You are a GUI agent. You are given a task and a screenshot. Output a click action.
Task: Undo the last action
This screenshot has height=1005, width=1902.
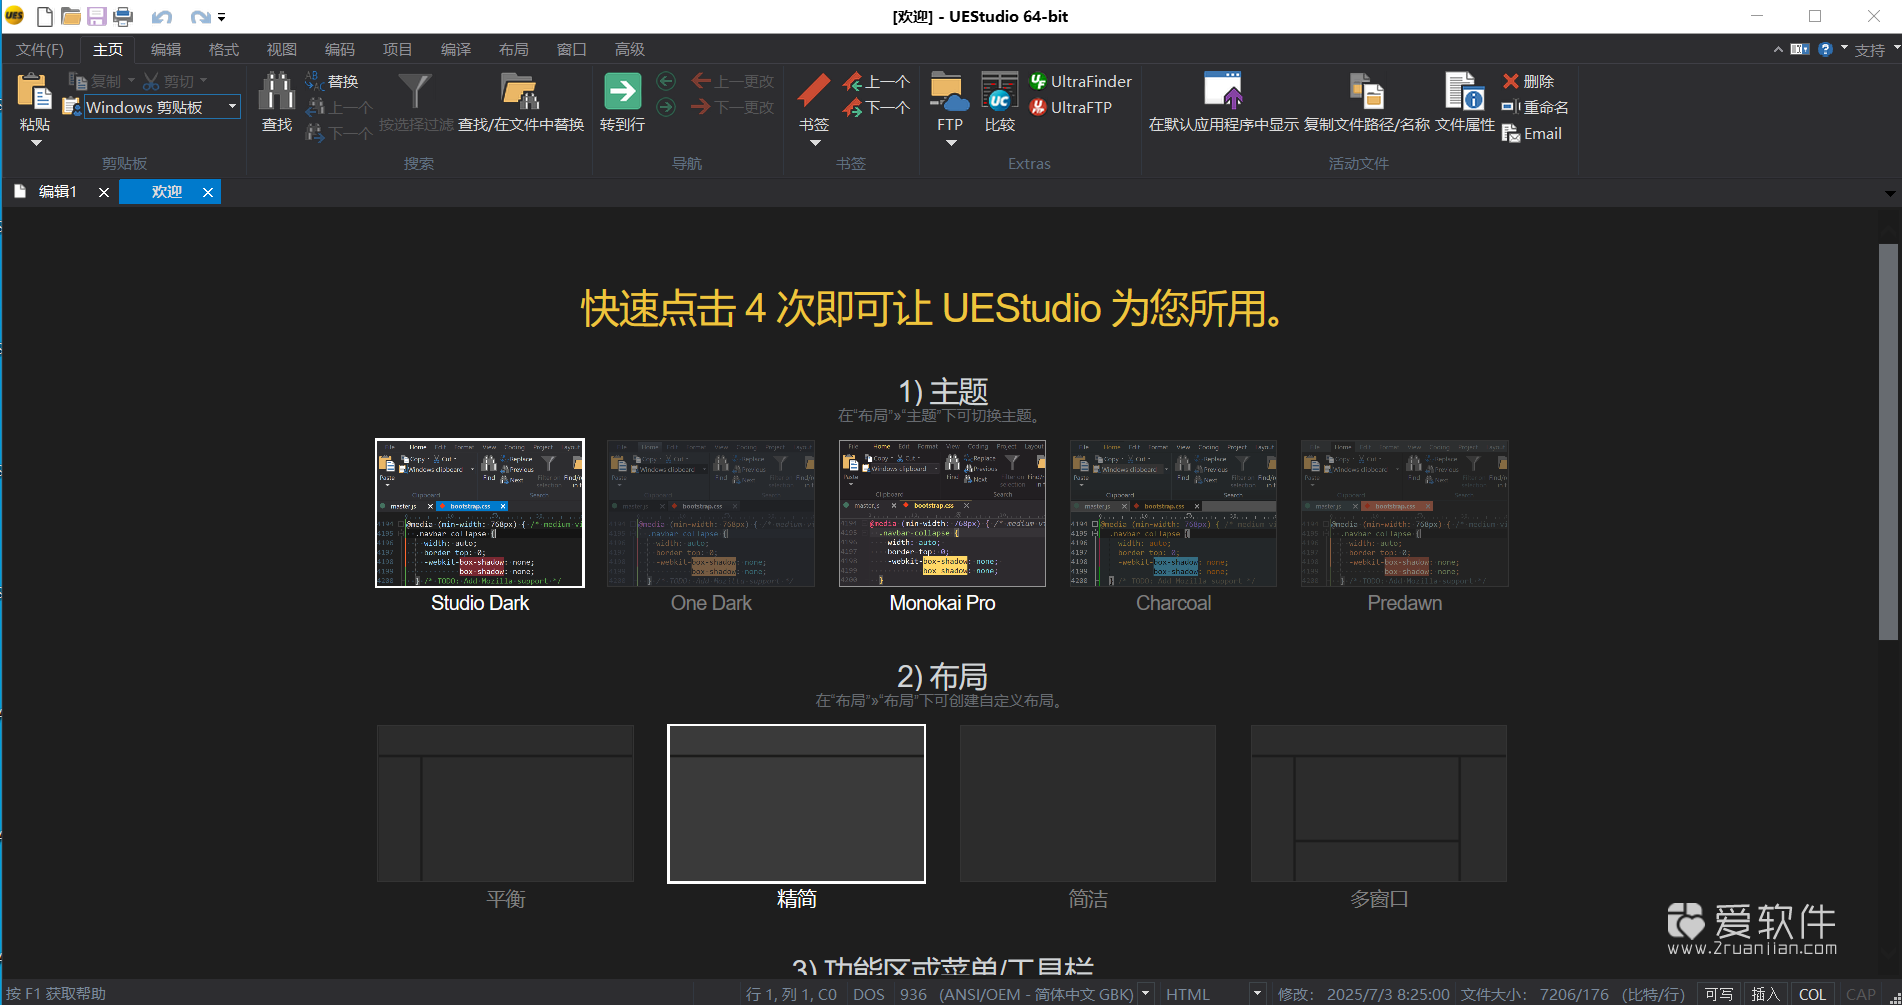[x=162, y=17]
